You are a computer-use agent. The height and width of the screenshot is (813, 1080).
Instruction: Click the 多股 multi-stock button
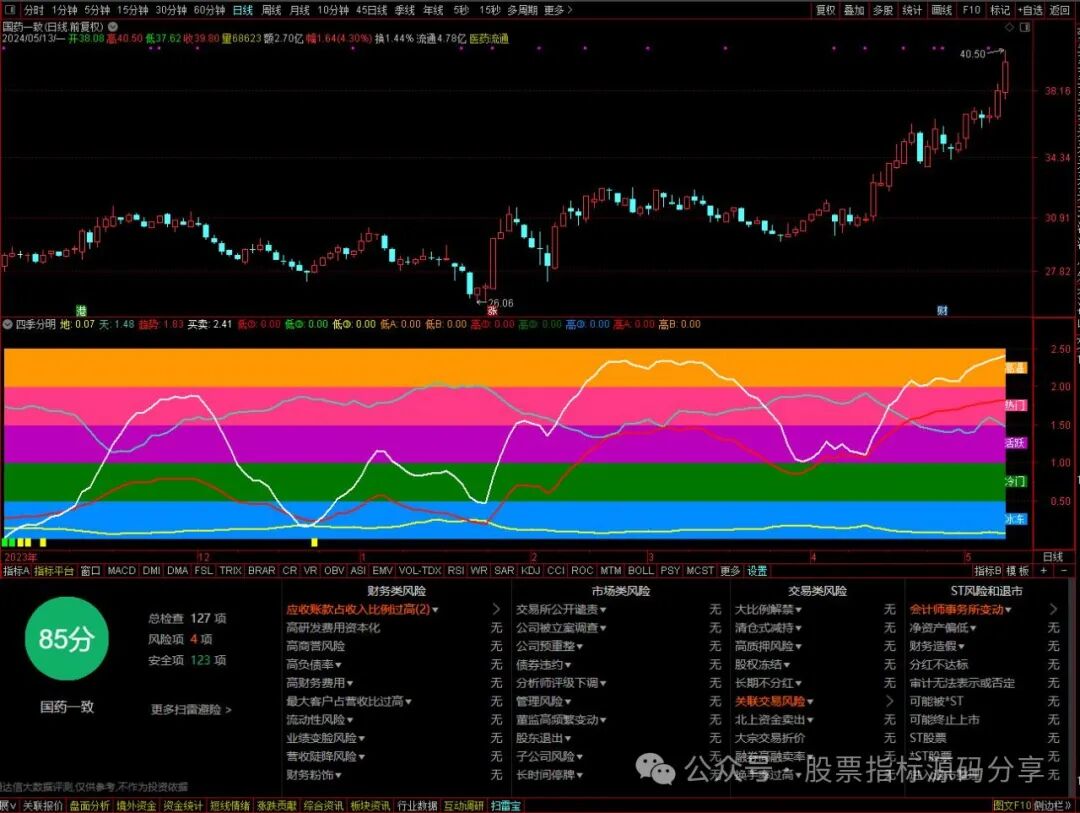coord(883,10)
